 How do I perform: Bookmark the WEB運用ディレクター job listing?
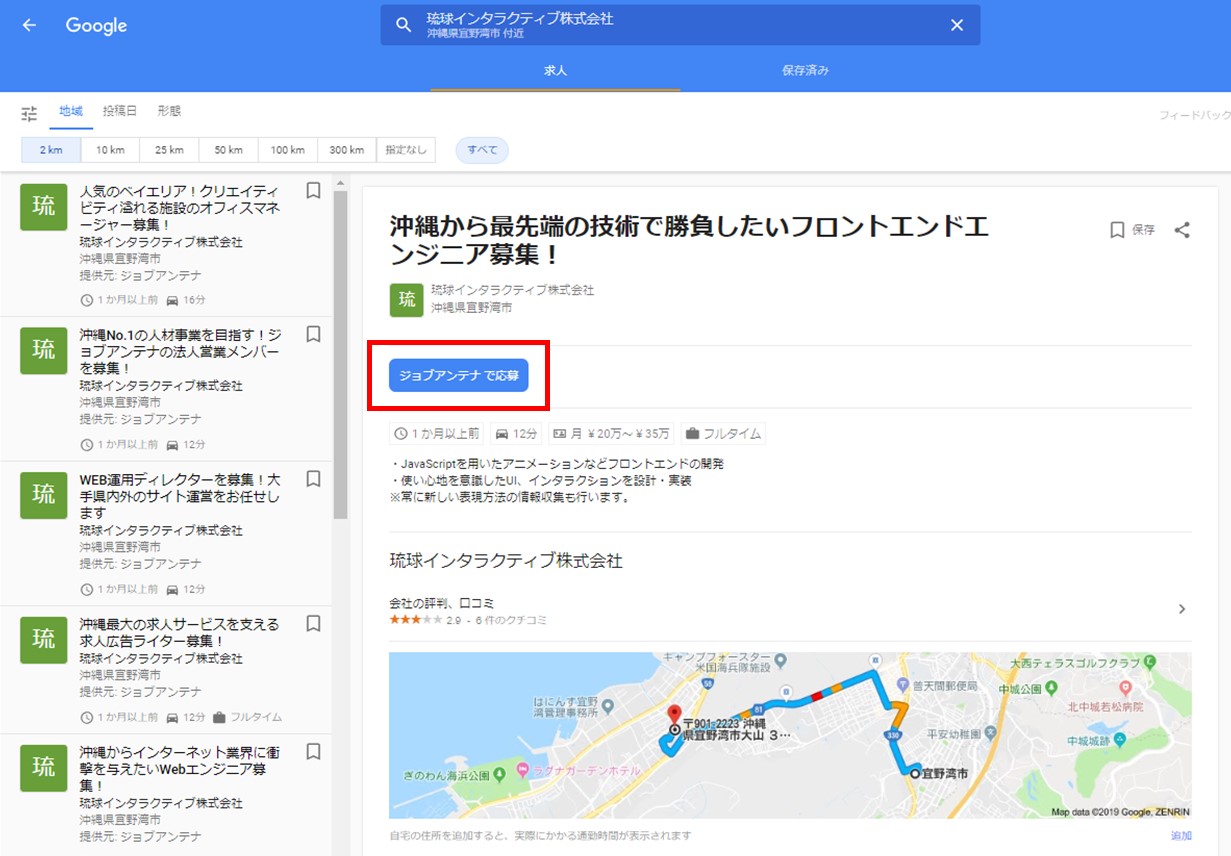click(313, 479)
